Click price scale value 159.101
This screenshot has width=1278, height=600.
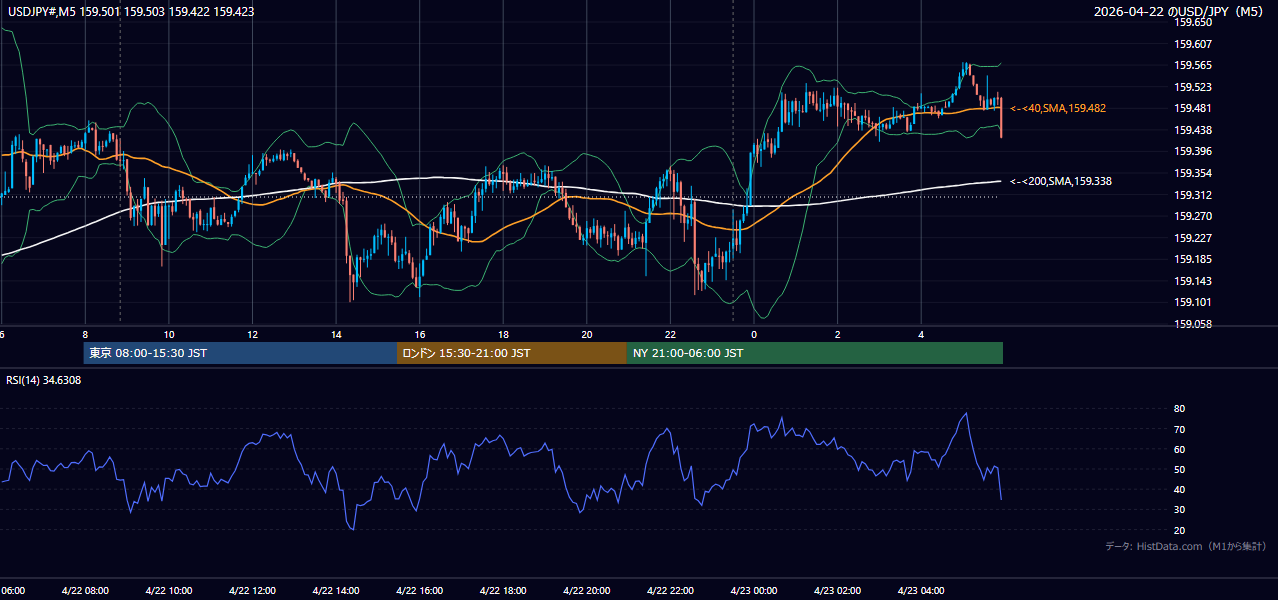[x=1193, y=302]
